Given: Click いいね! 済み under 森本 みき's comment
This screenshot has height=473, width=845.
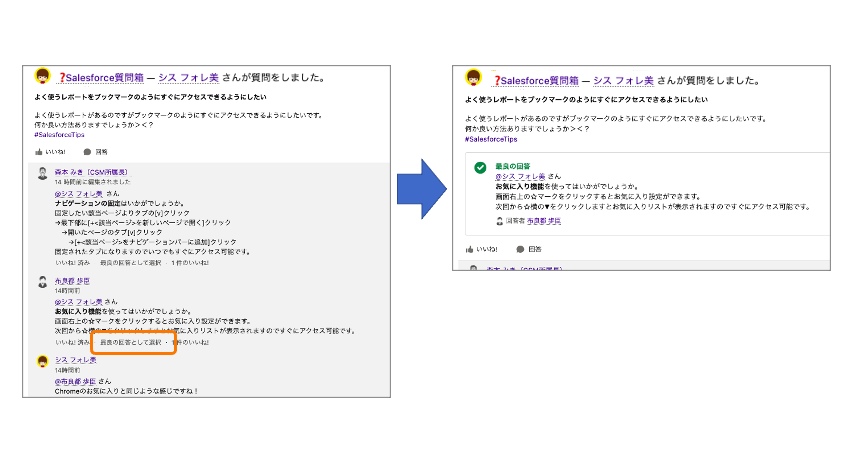Looking at the screenshot, I should click(73, 263).
